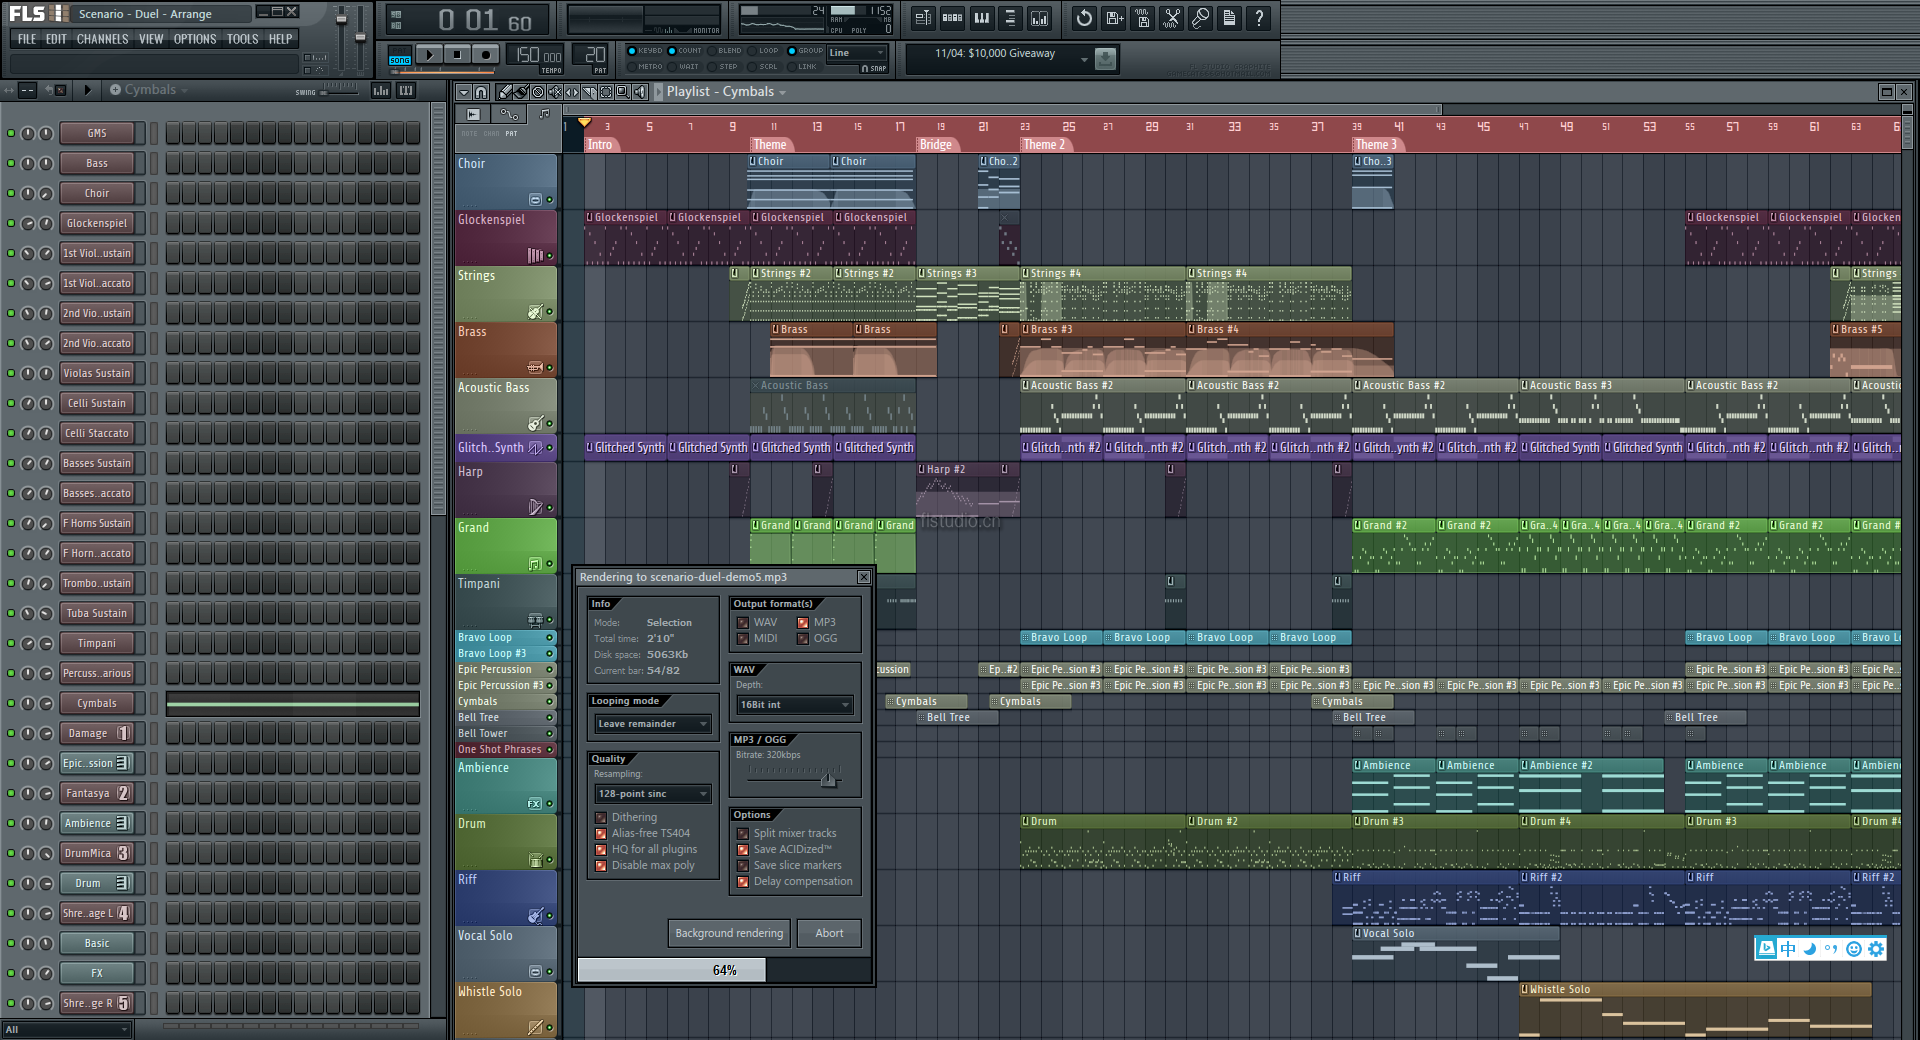The image size is (1920, 1040).
Task: Select the Mute tool in Playlist toolbar
Action: tap(555, 92)
